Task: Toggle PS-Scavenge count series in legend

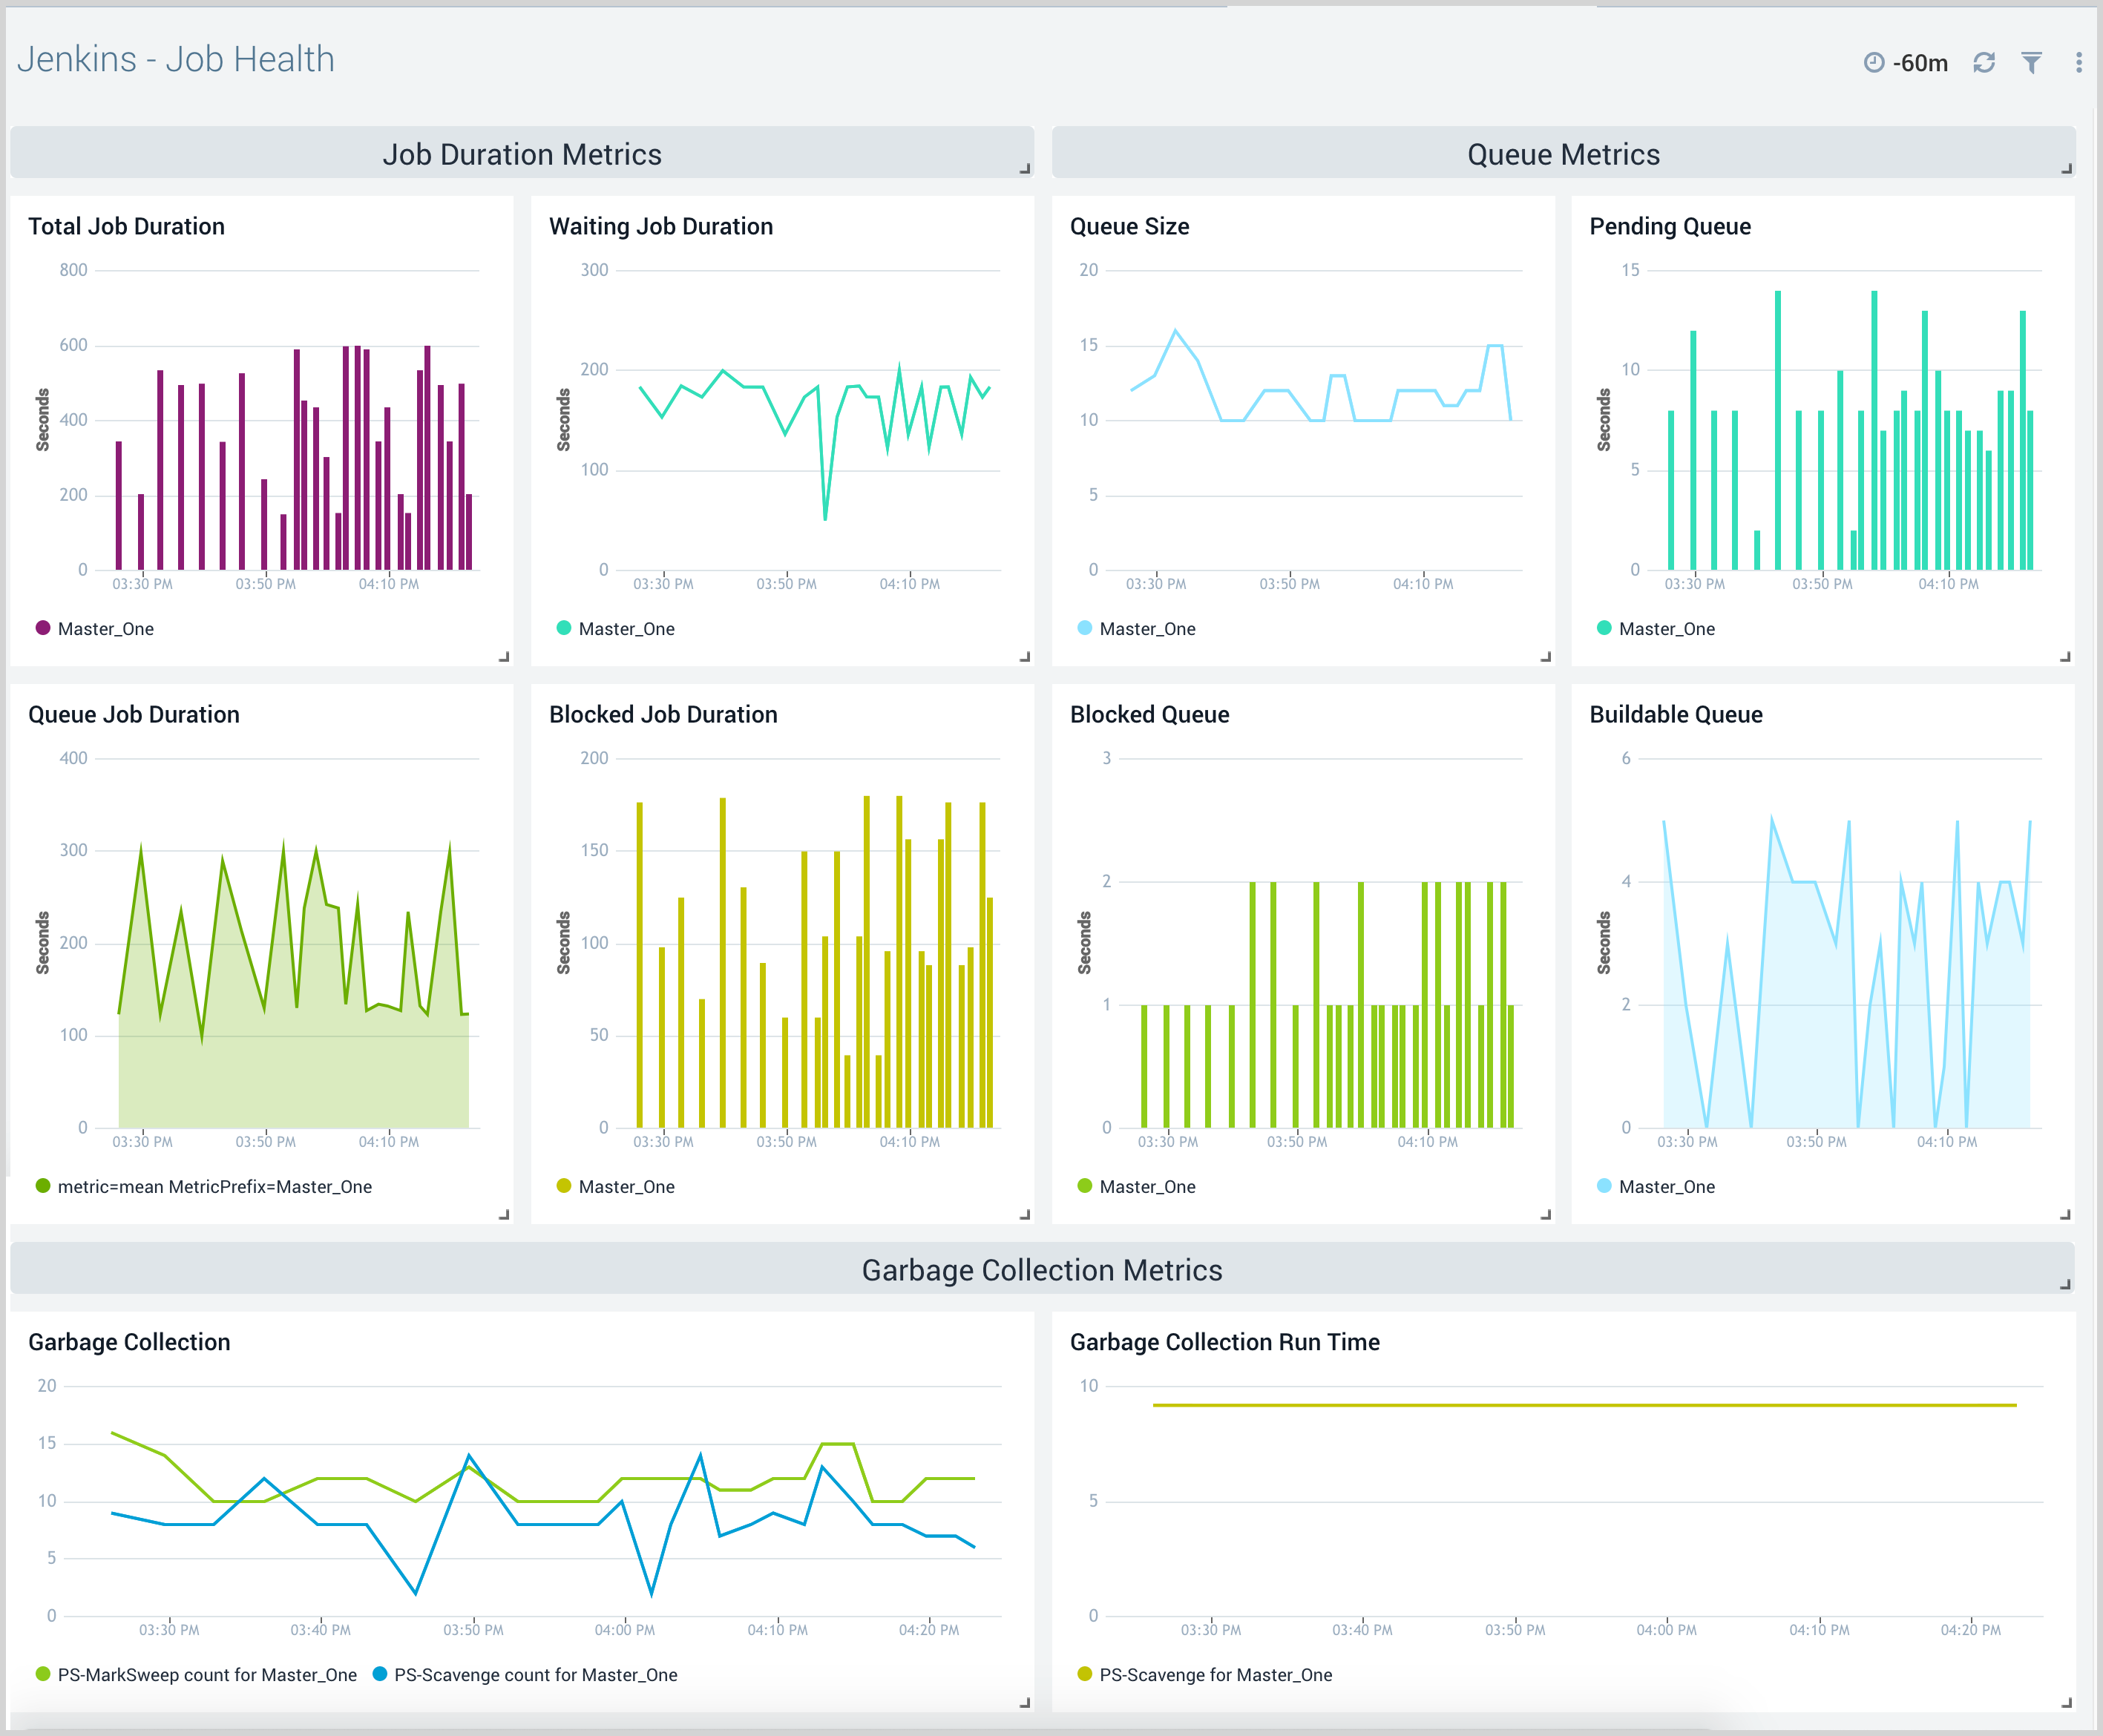Action: [535, 1674]
